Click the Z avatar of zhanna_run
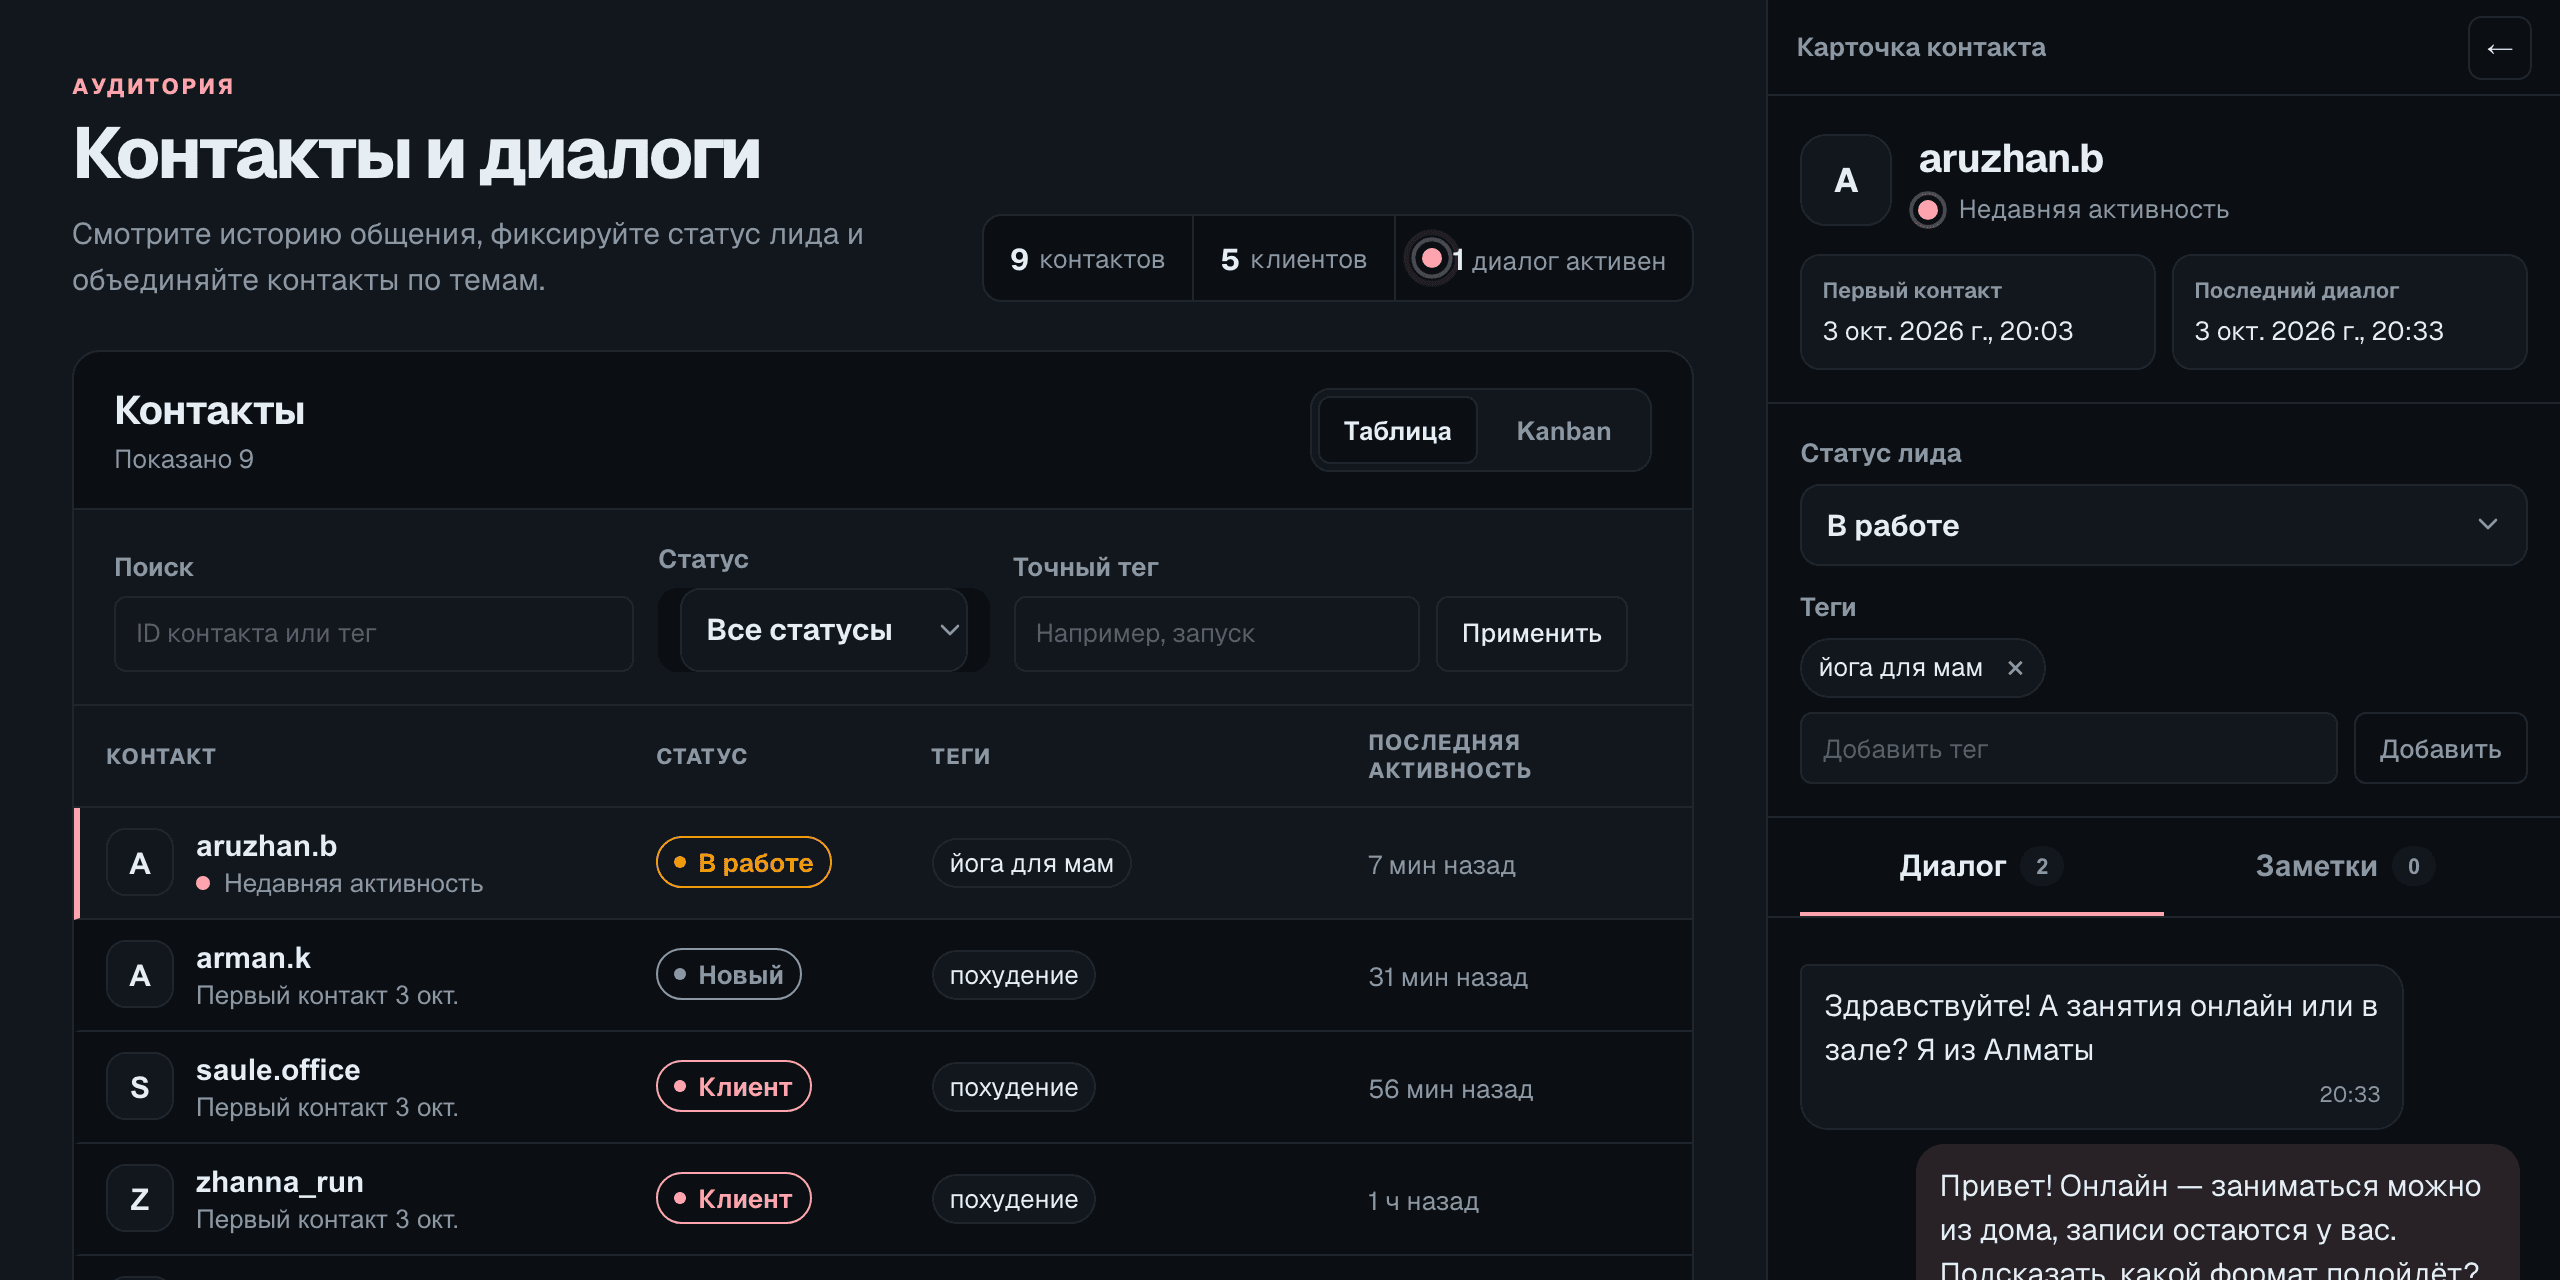 coord(140,1199)
